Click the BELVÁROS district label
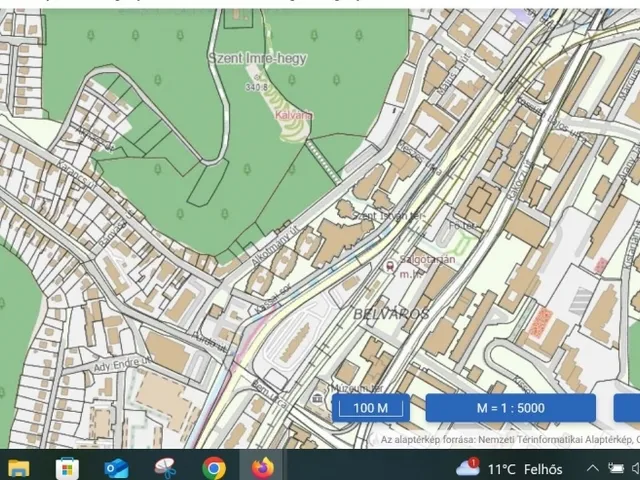 (390, 314)
